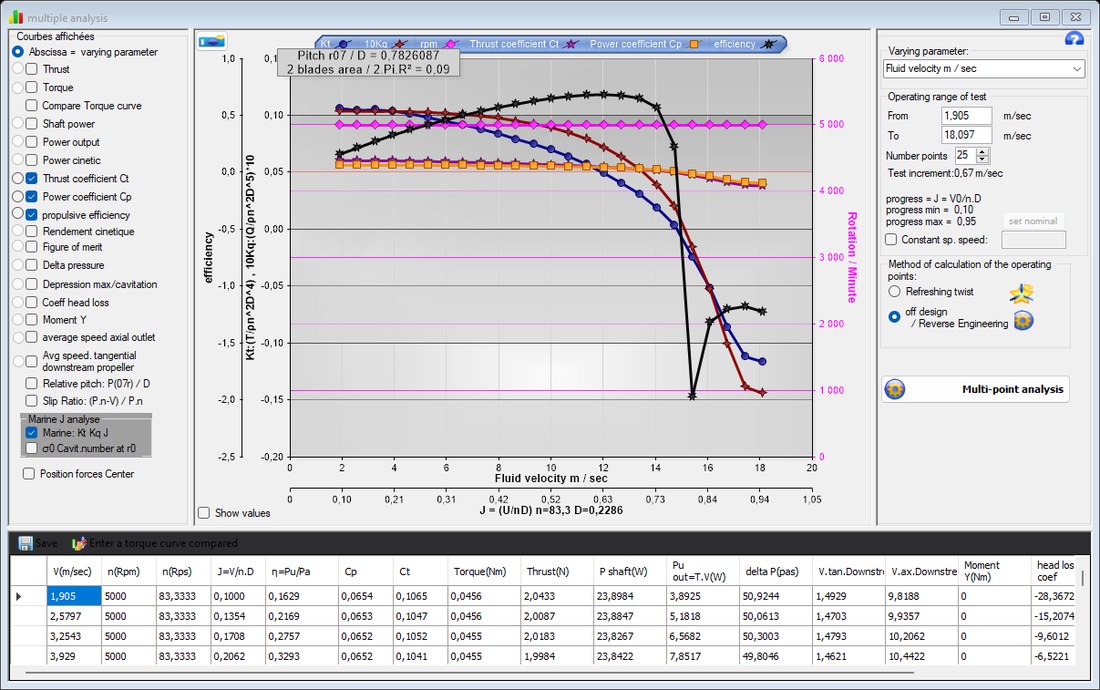The width and height of the screenshot is (1100, 690).
Task: Choose the Refreshing twist calculation method
Action: pyautogui.click(x=894, y=291)
